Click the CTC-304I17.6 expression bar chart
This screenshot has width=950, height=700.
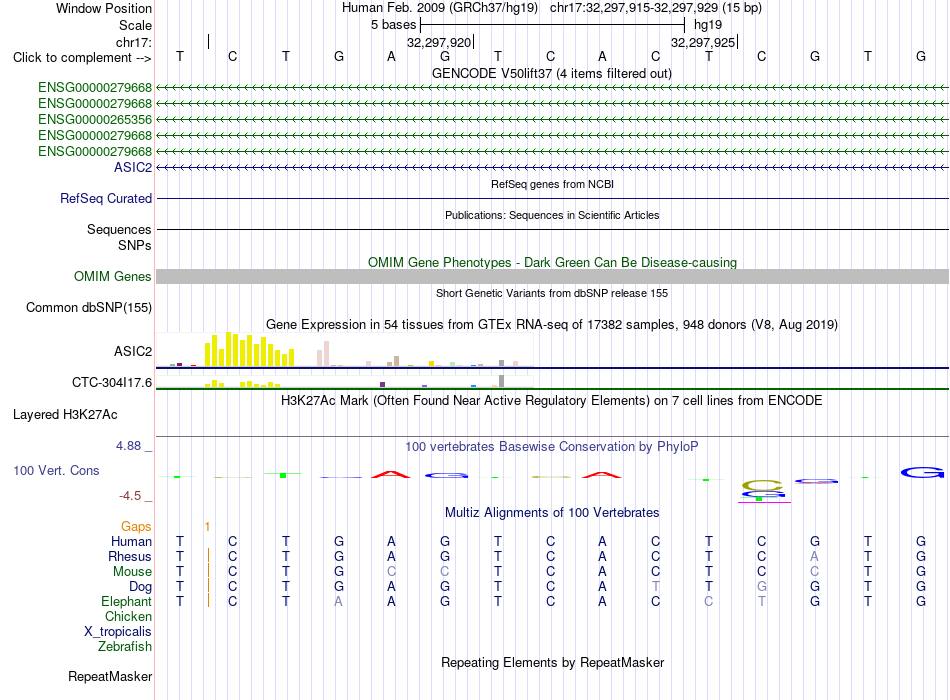tap(345, 381)
